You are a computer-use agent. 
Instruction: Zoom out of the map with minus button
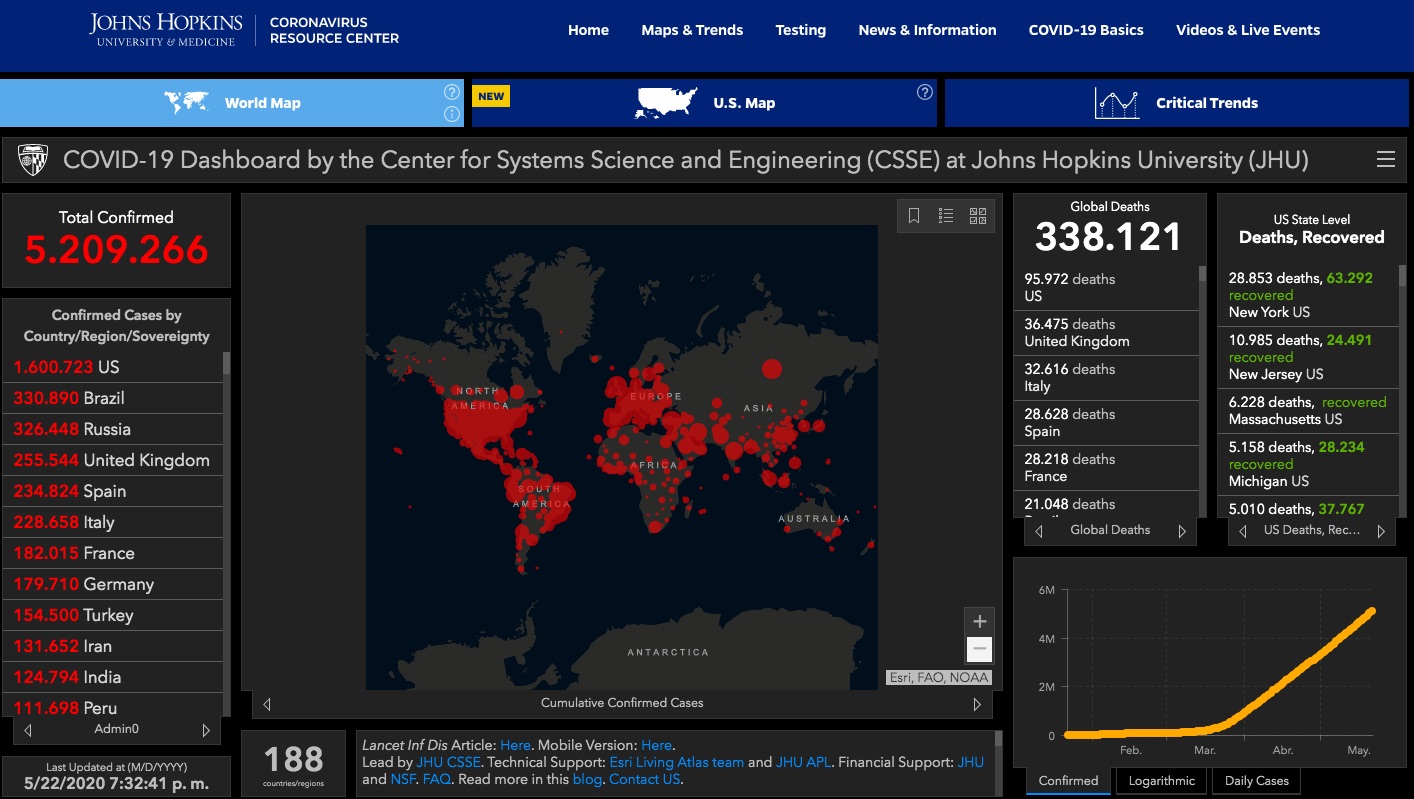coord(979,650)
